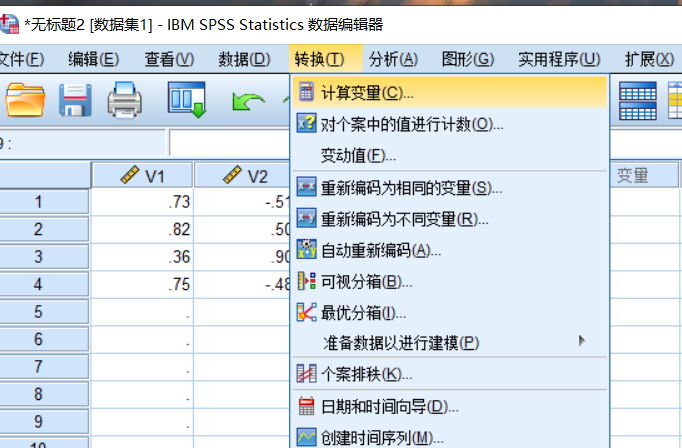Select row header 5
Image resolution: width=682 pixels, height=448 pixels.
click(x=44, y=311)
